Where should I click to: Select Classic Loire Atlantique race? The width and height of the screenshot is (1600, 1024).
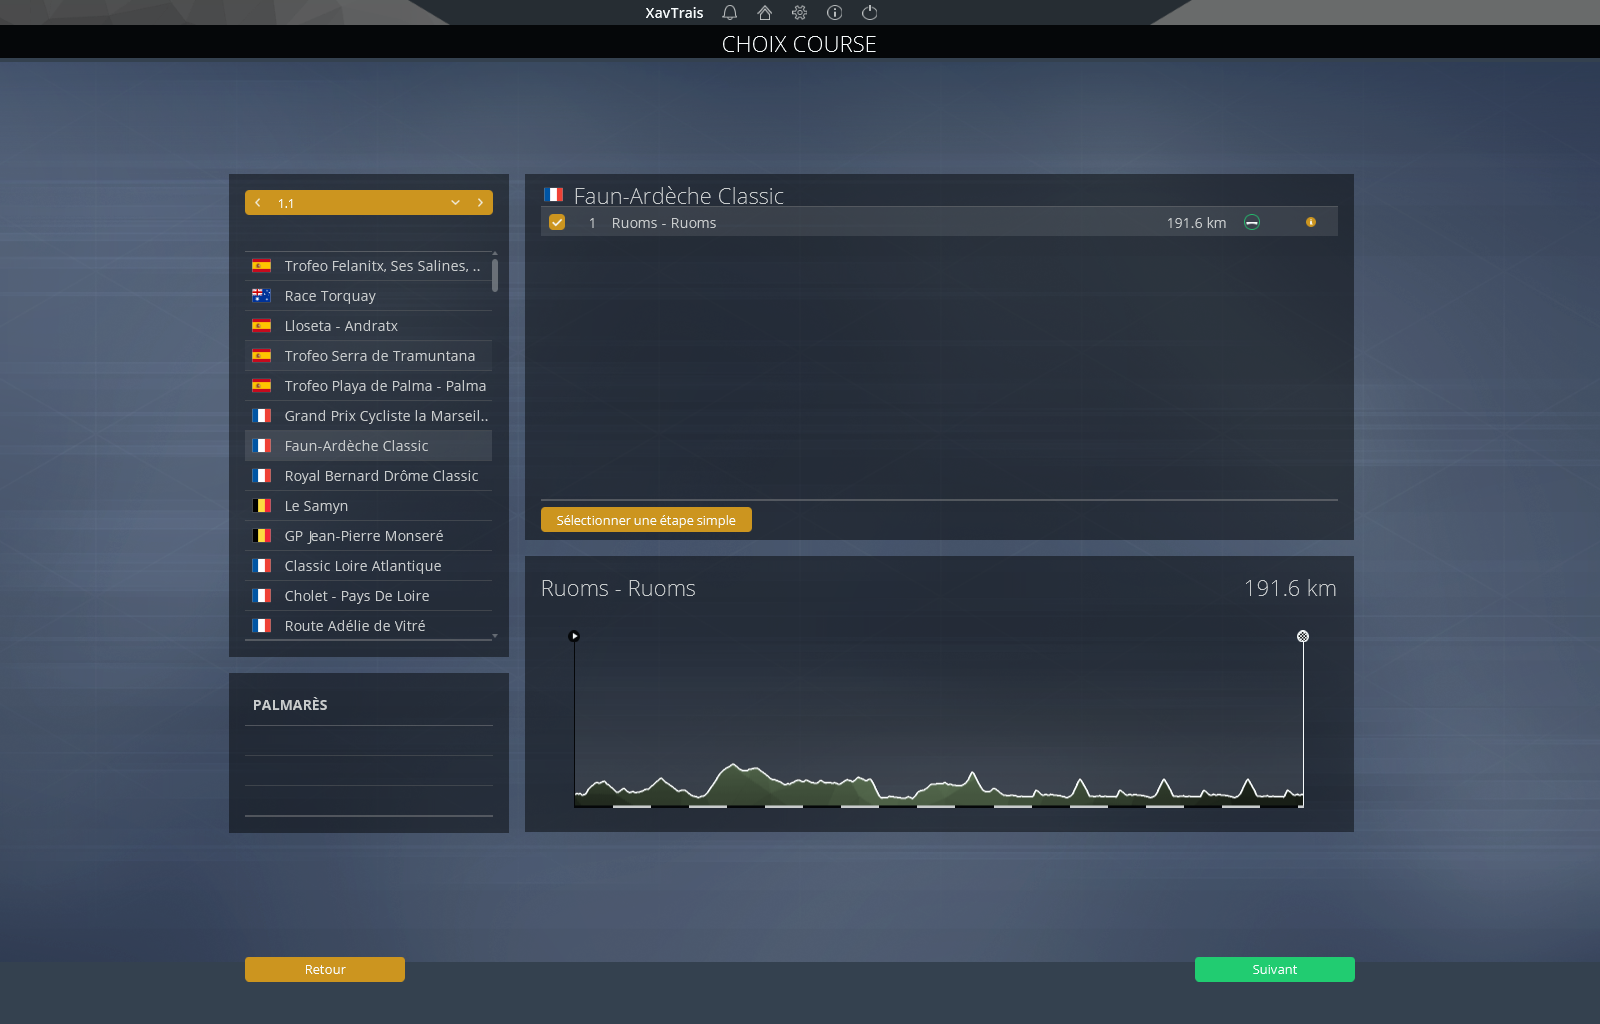(368, 566)
